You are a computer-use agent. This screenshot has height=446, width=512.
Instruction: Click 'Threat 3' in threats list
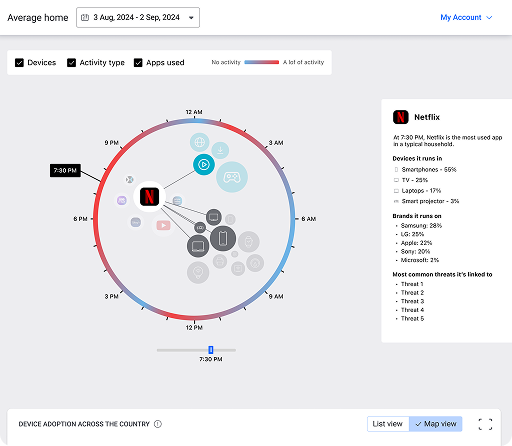pos(412,302)
